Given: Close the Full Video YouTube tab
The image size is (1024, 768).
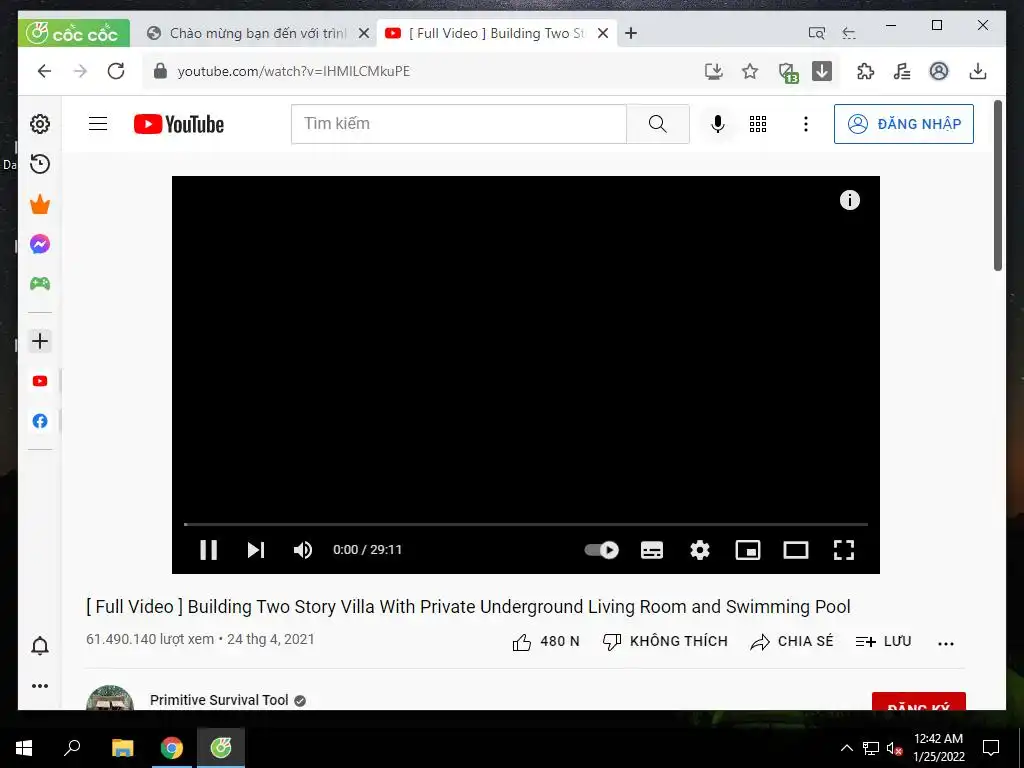Looking at the screenshot, I should click(x=603, y=33).
